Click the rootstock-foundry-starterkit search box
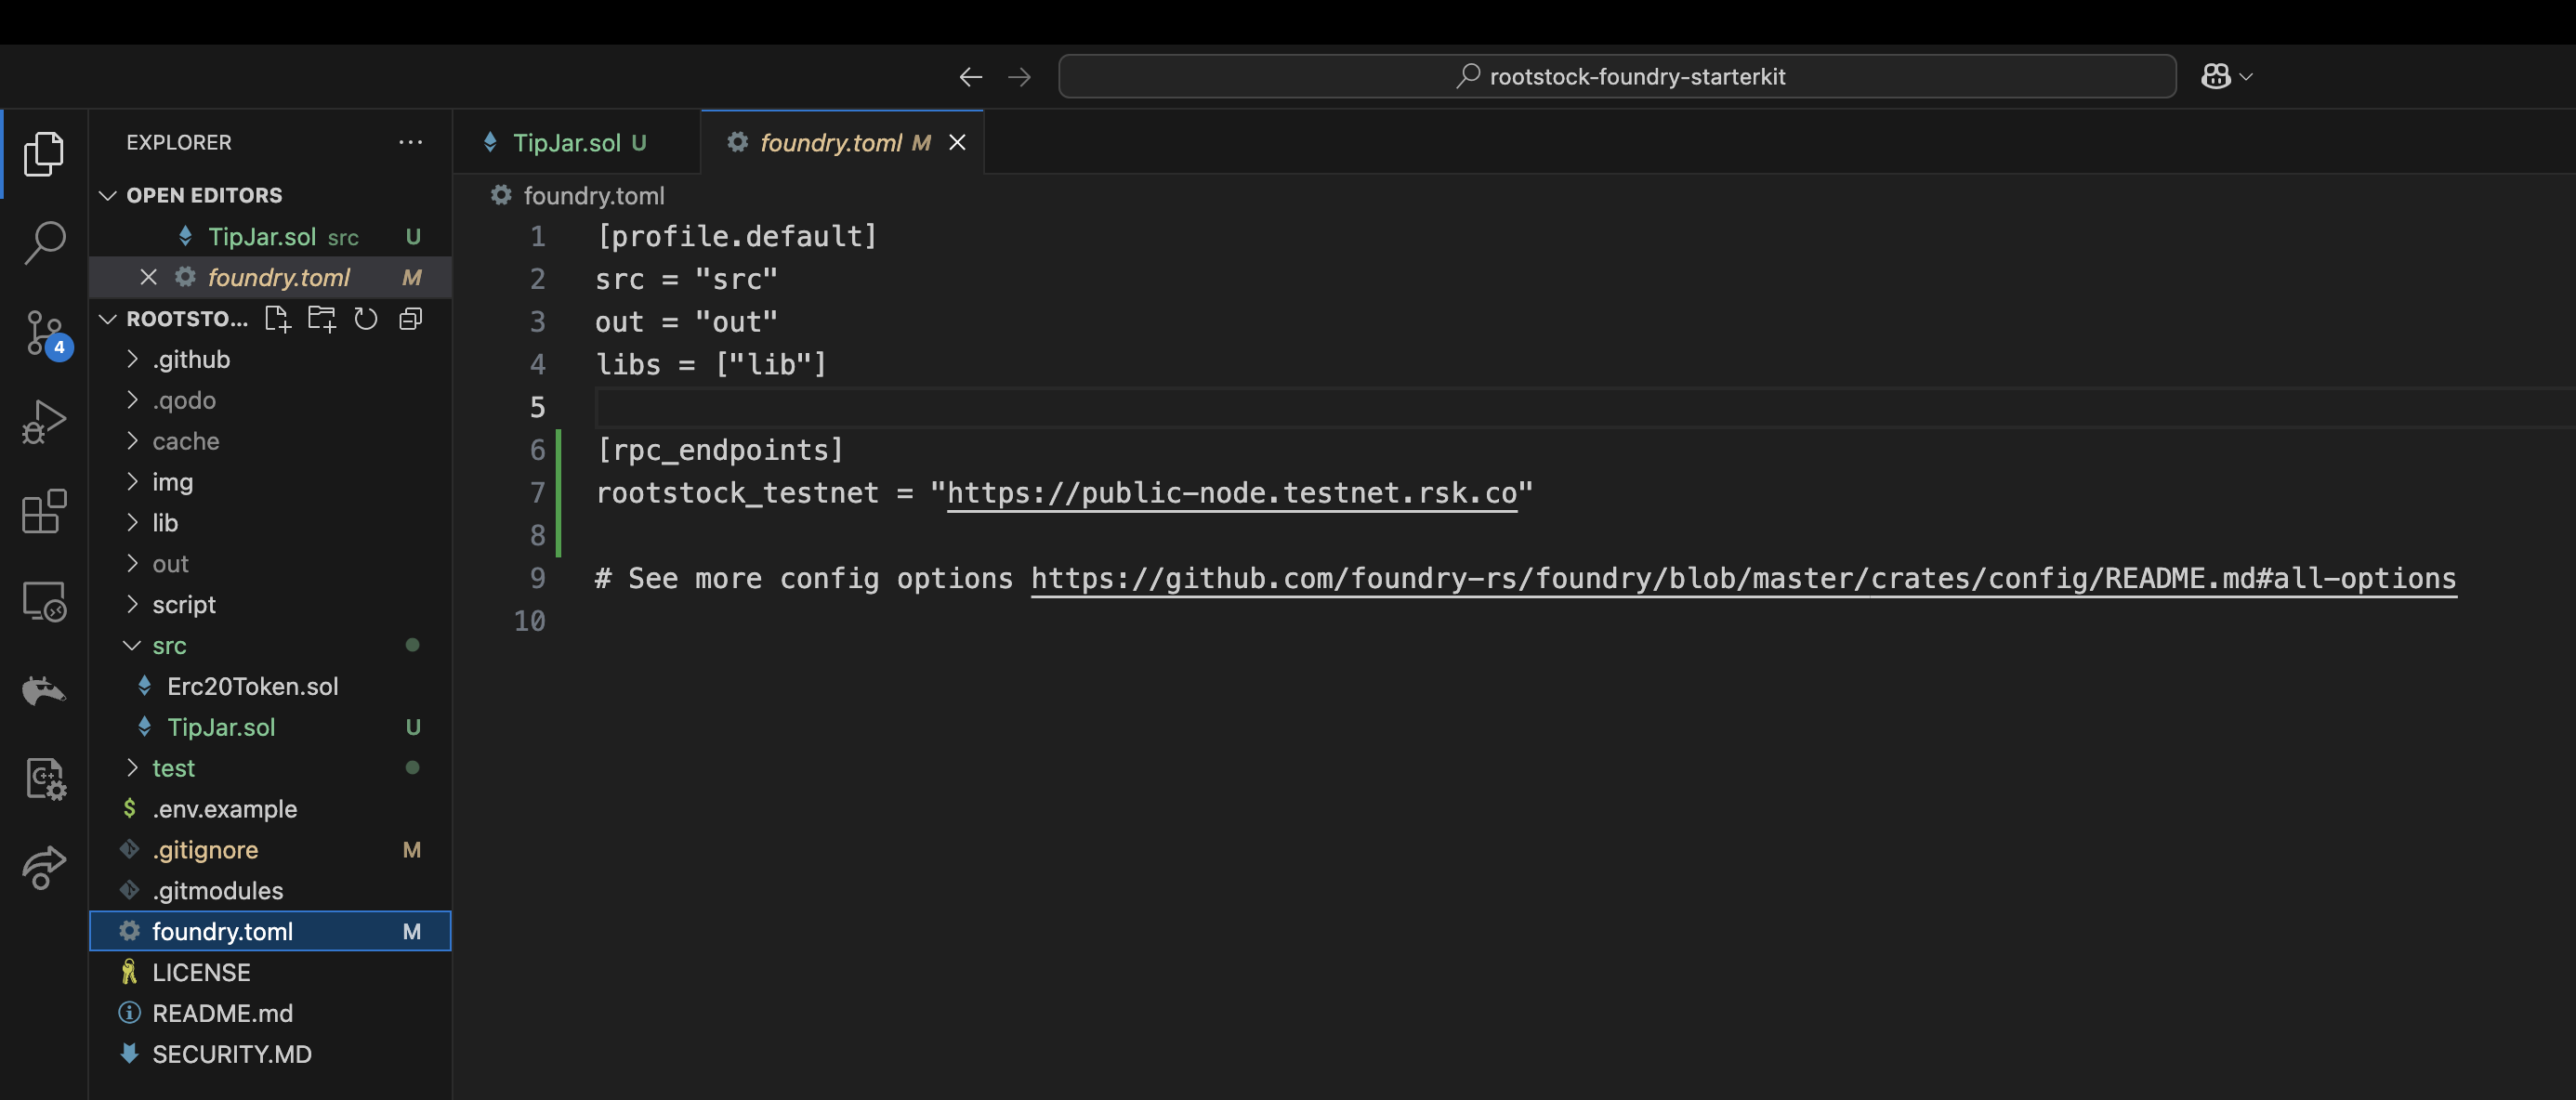 (x=1617, y=77)
